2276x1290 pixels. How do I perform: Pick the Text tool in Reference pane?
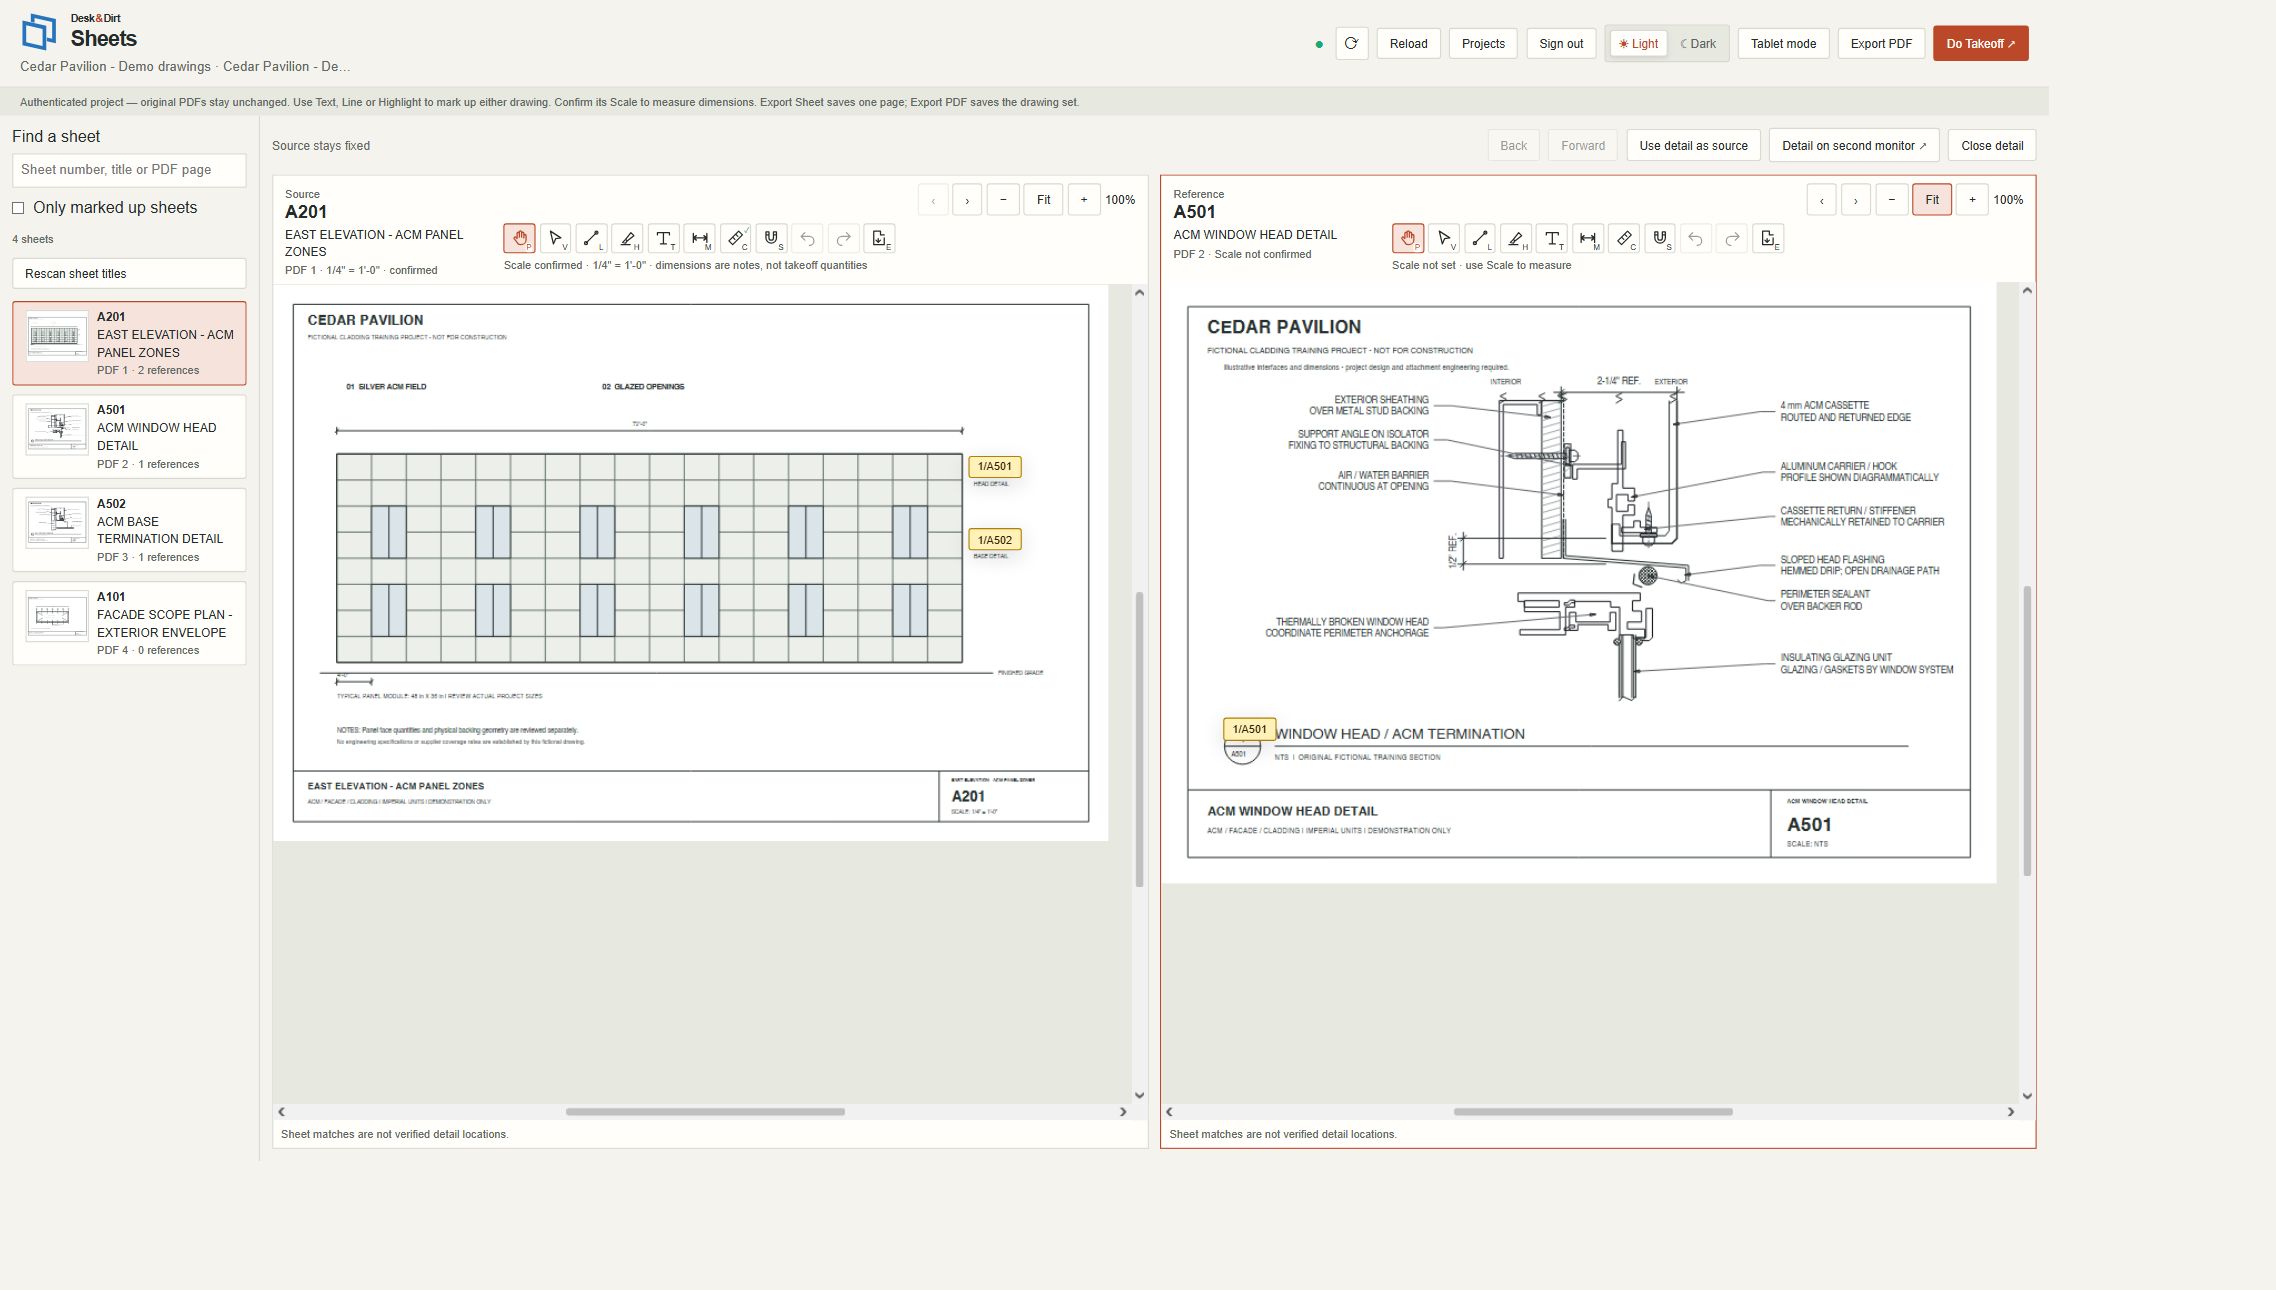tap(1552, 238)
